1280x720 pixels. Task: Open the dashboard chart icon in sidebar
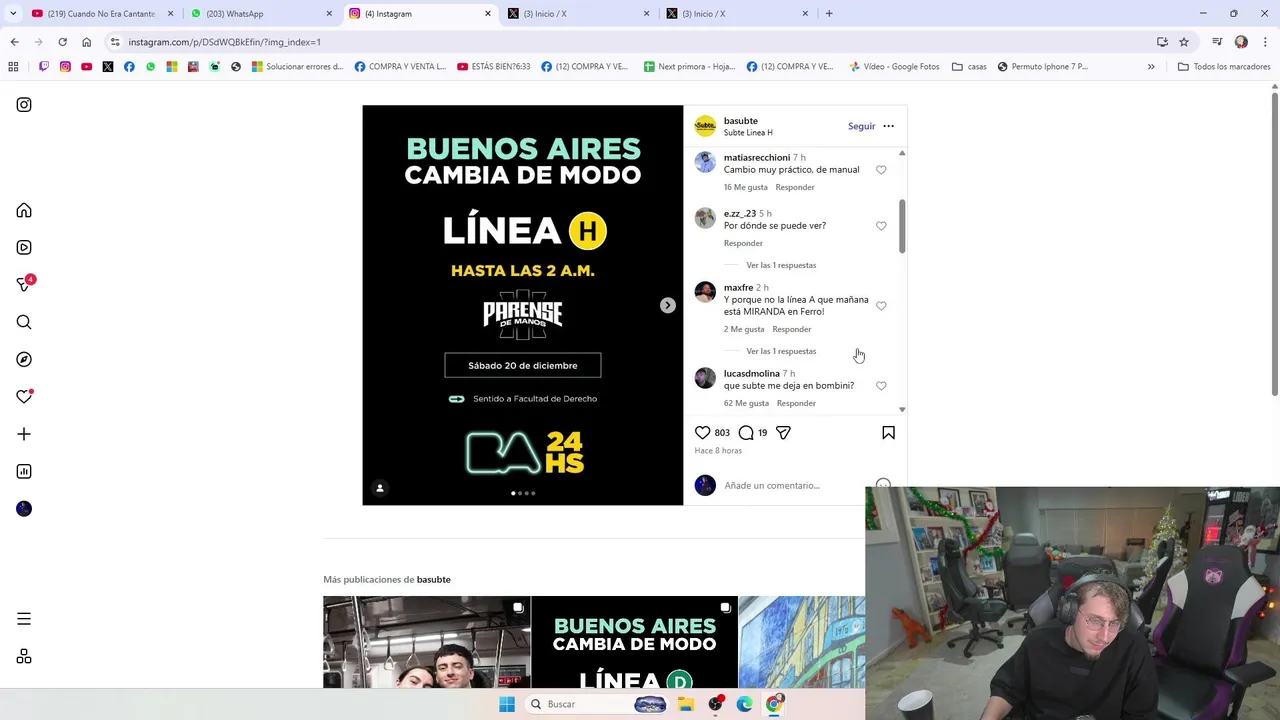pos(24,471)
